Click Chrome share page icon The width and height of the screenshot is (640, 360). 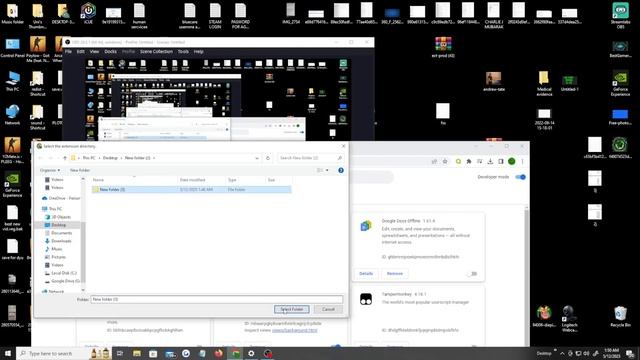pyautogui.click(x=434, y=162)
